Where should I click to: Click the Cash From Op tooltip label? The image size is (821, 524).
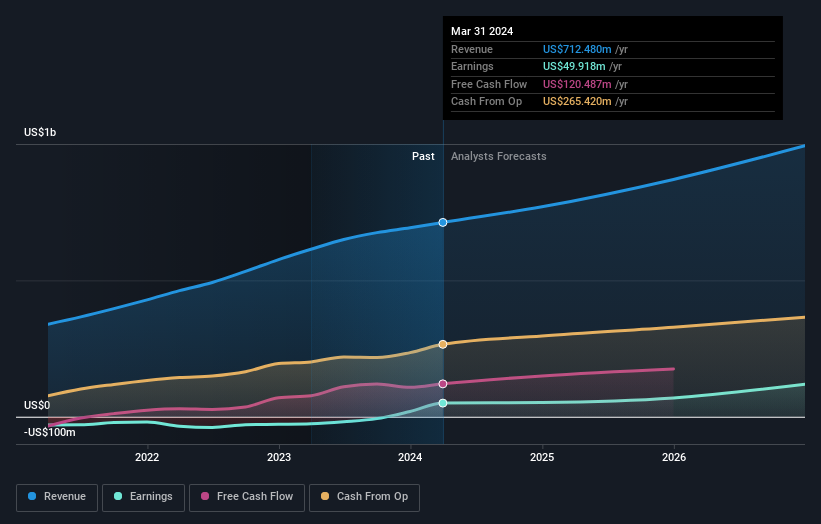[x=486, y=102]
